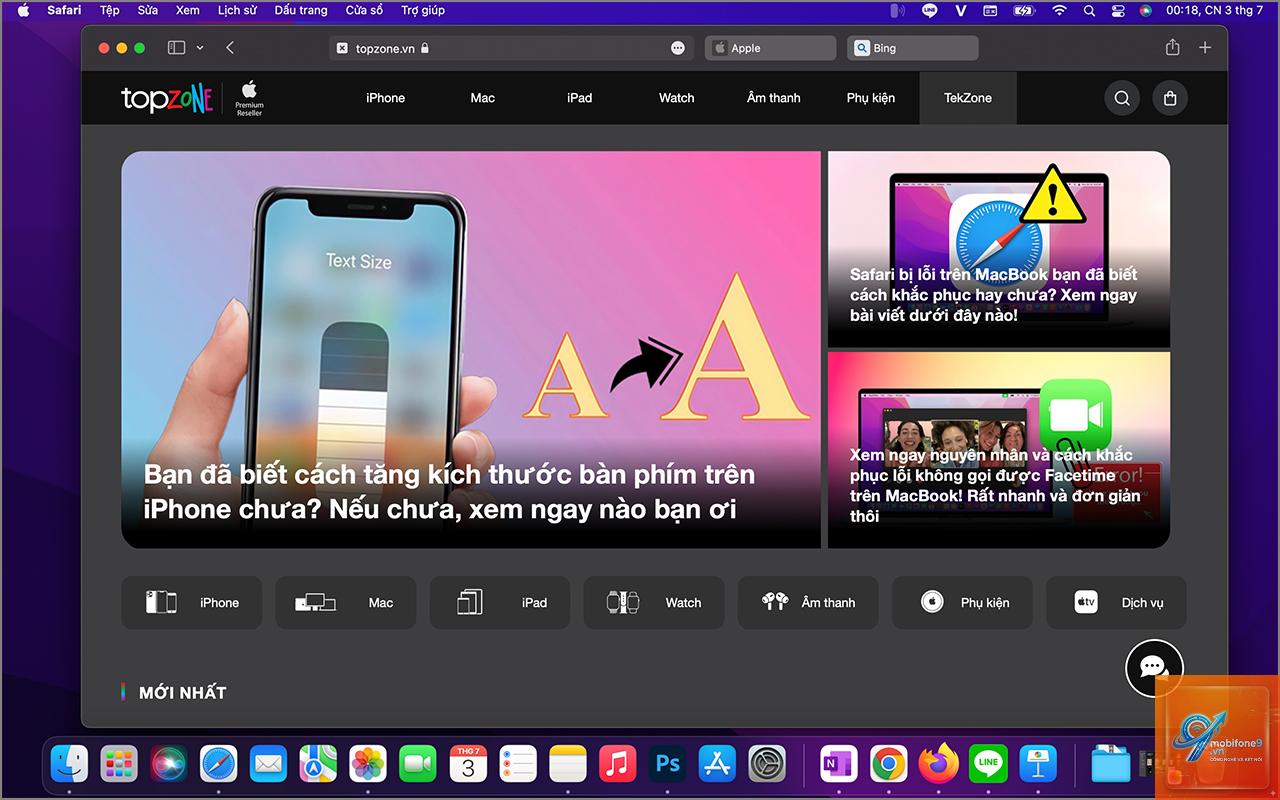Go back with the back arrow
Image resolution: width=1280 pixels, height=800 pixels.
230,48
